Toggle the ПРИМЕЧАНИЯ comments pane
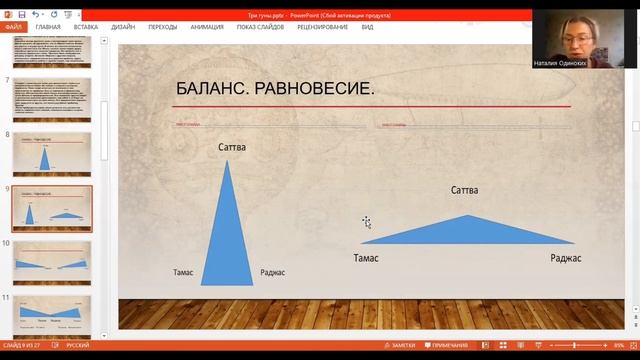Viewport: 640px width, 360px height. click(x=446, y=345)
